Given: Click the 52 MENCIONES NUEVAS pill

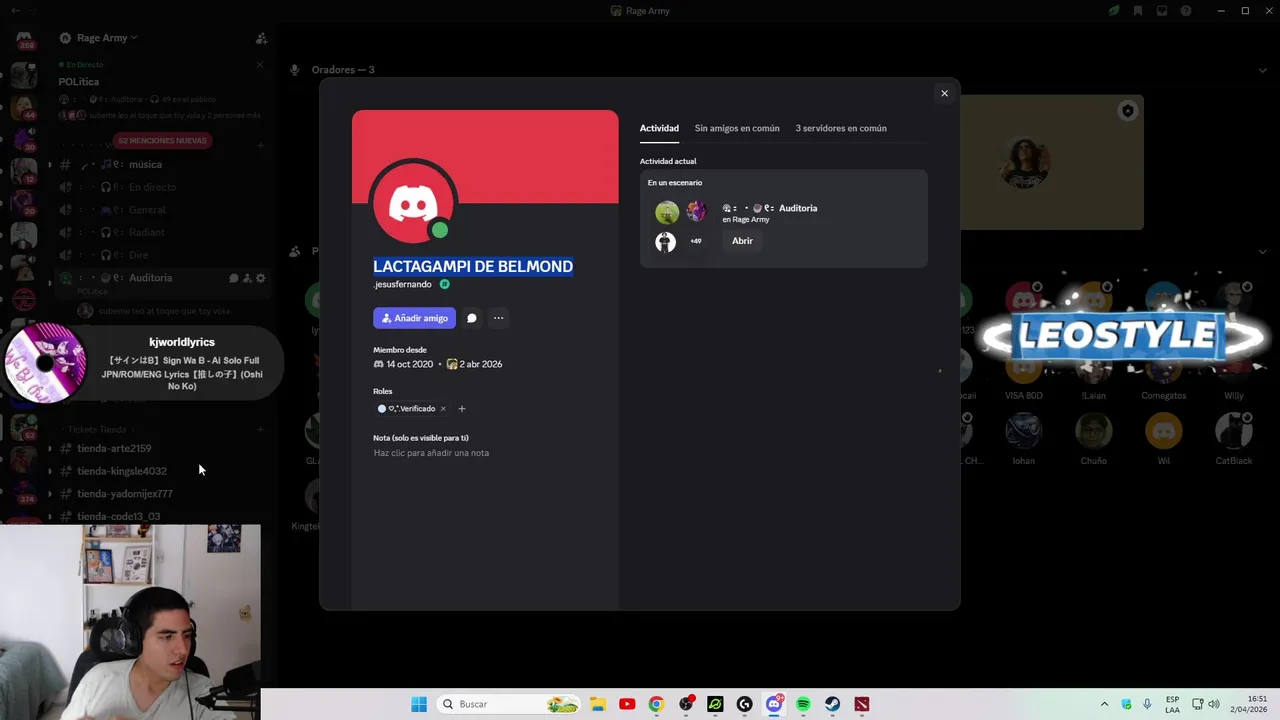Looking at the screenshot, I should (x=162, y=141).
